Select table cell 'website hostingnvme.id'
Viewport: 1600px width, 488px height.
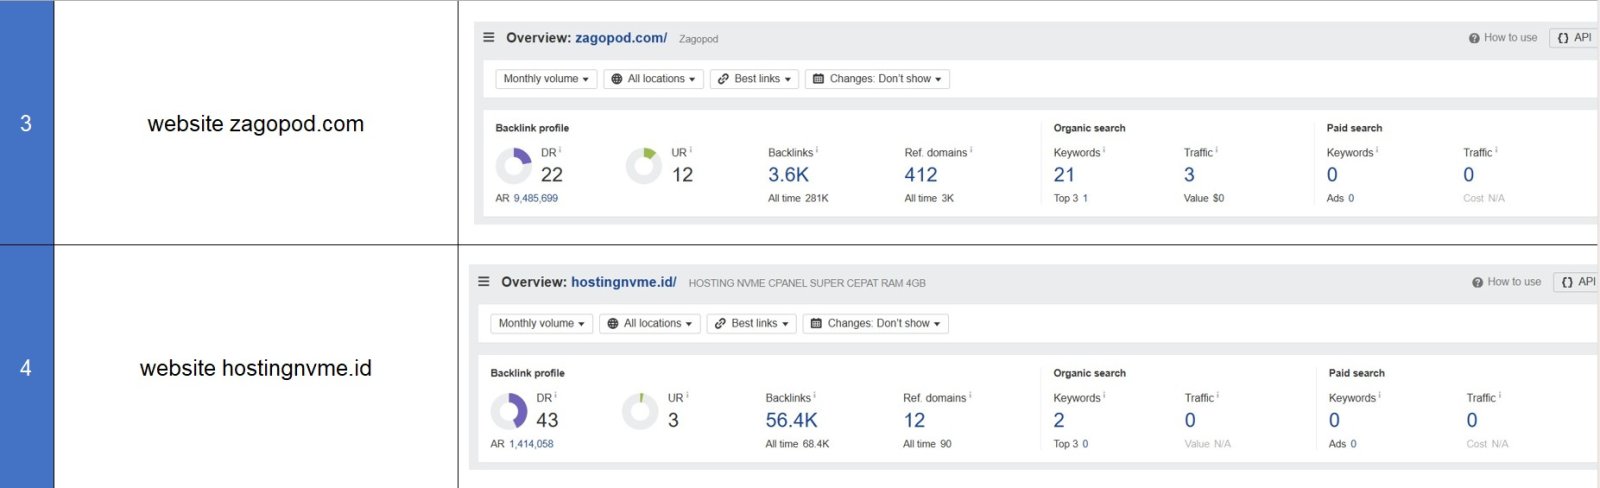[256, 368]
